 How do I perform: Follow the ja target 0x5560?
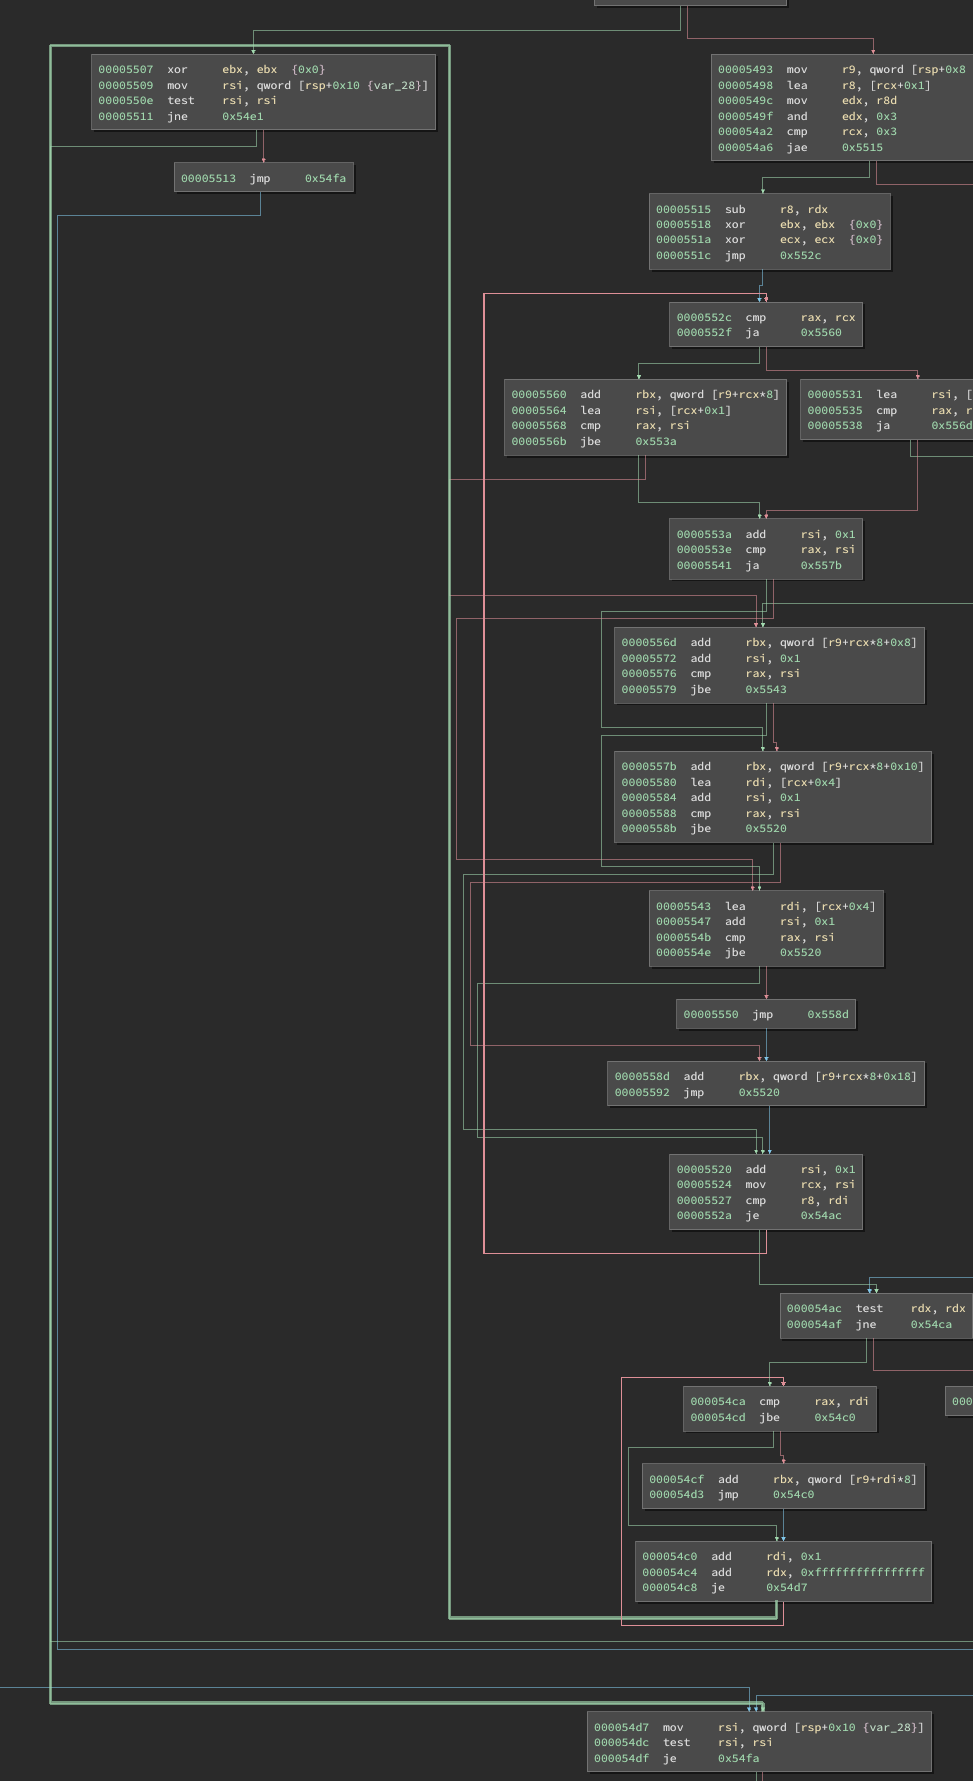point(821,332)
